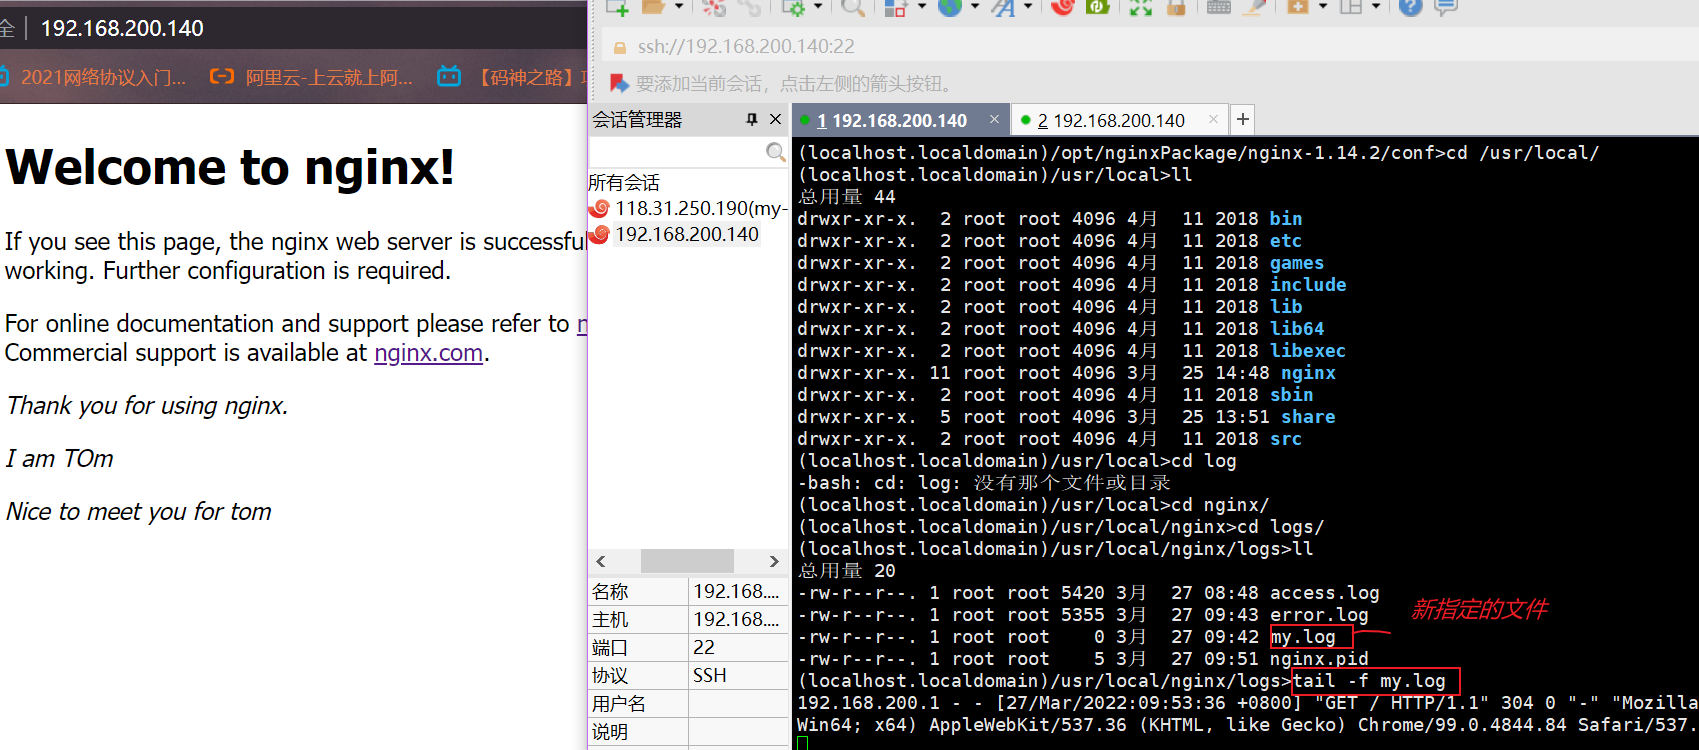1699x750 pixels.
Task: Click the Xftp green file transfer icon
Action: click(1097, 7)
